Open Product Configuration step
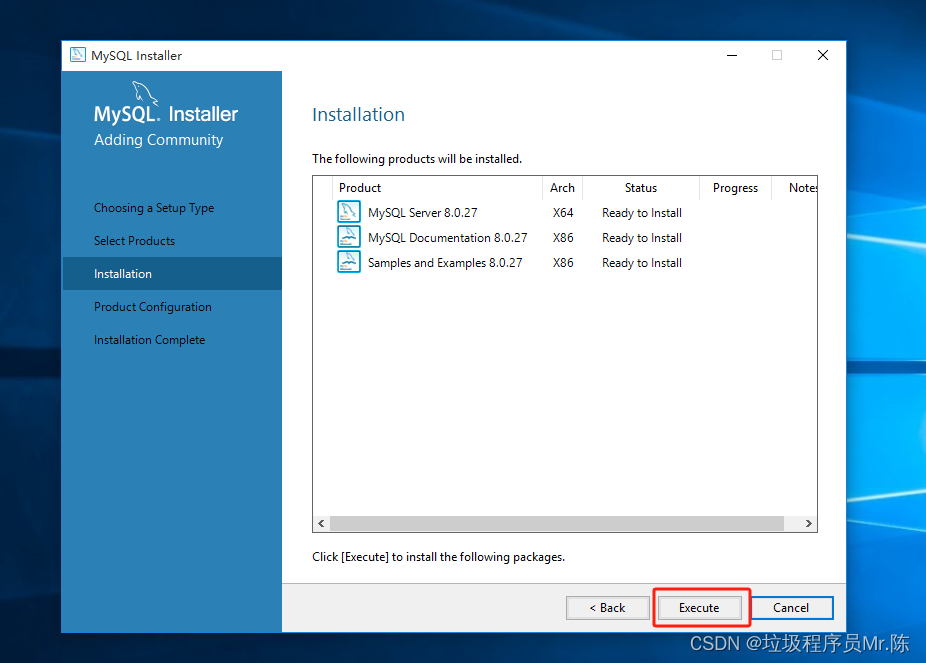The width and height of the screenshot is (926, 663). coord(153,307)
